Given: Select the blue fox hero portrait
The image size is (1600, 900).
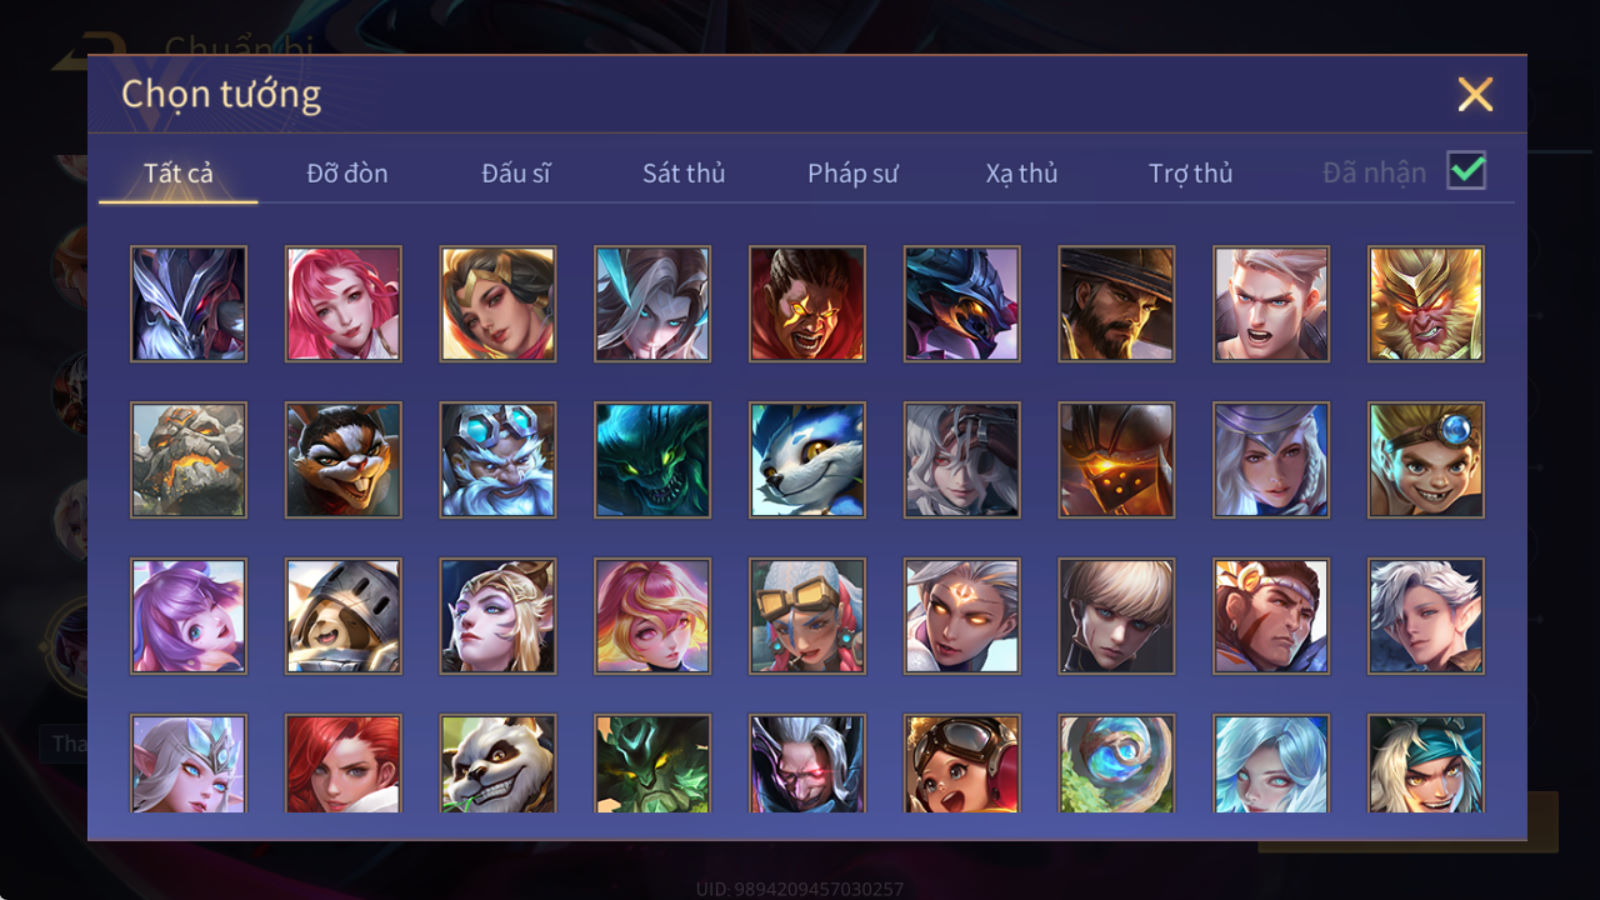Looking at the screenshot, I should click(807, 460).
